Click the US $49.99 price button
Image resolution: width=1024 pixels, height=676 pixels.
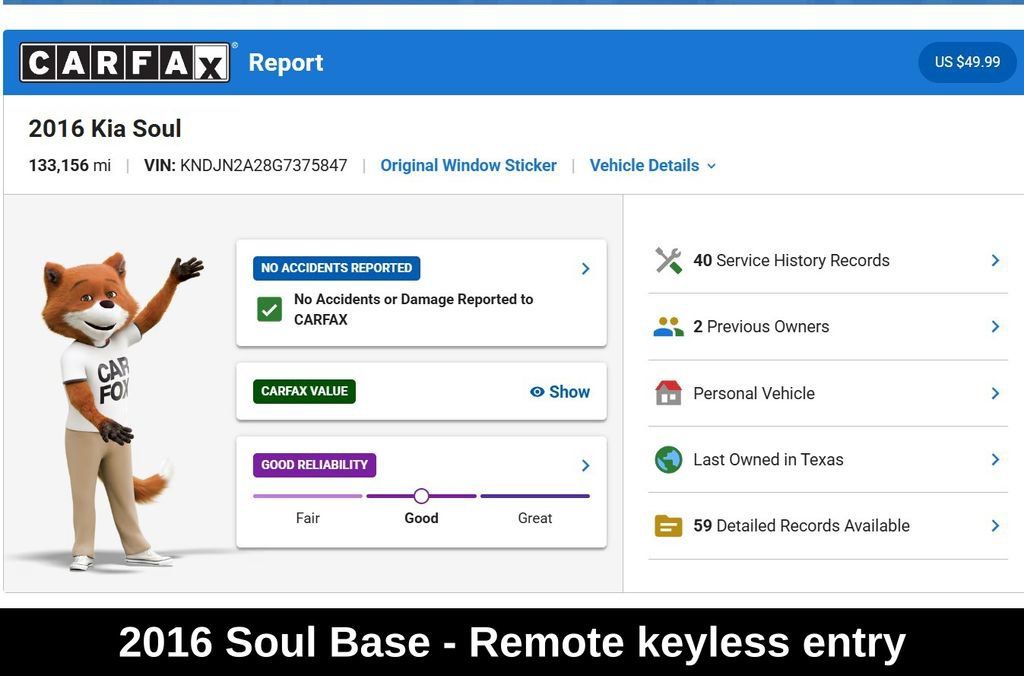pyautogui.click(x=967, y=62)
